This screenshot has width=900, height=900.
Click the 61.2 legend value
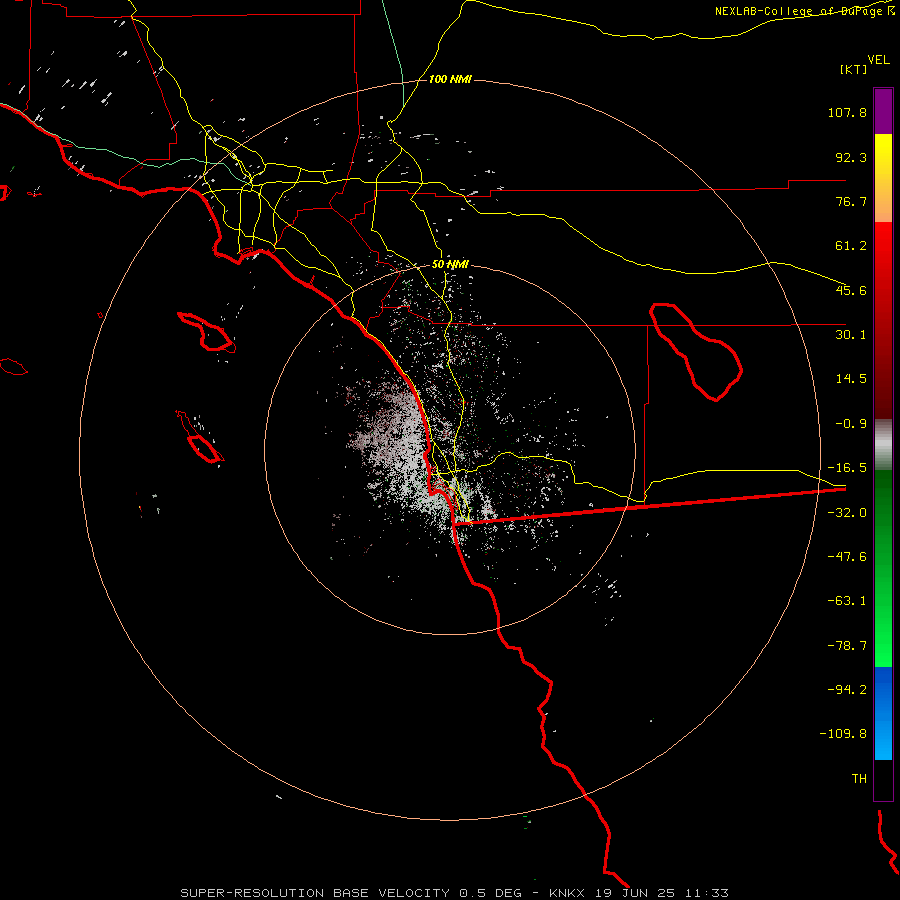pyautogui.click(x=851, y=246)
